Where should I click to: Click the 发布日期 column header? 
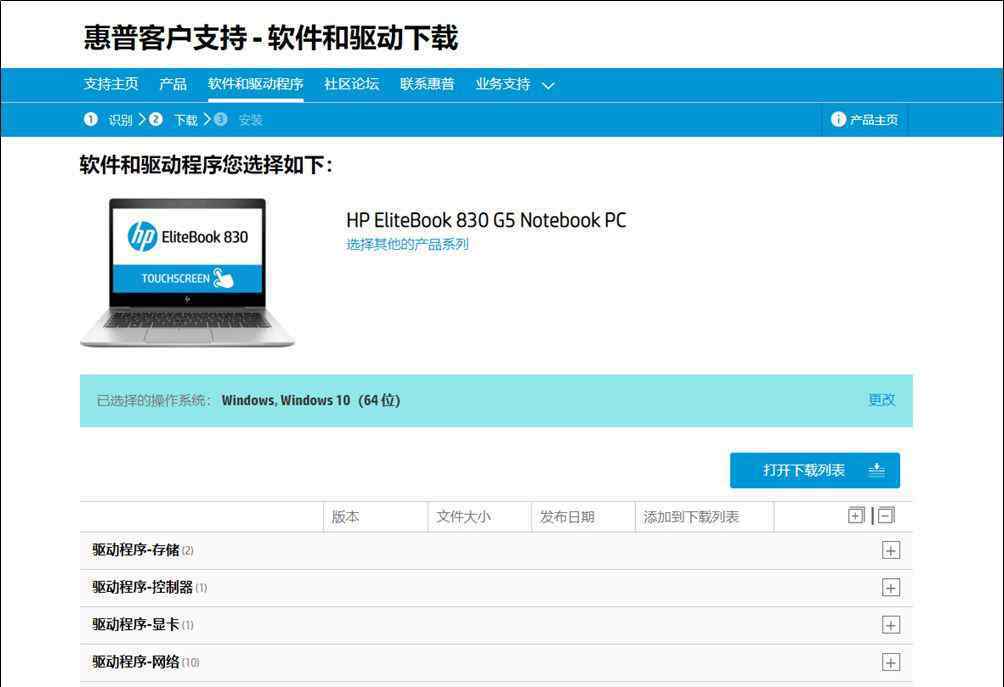click(567, 517)
